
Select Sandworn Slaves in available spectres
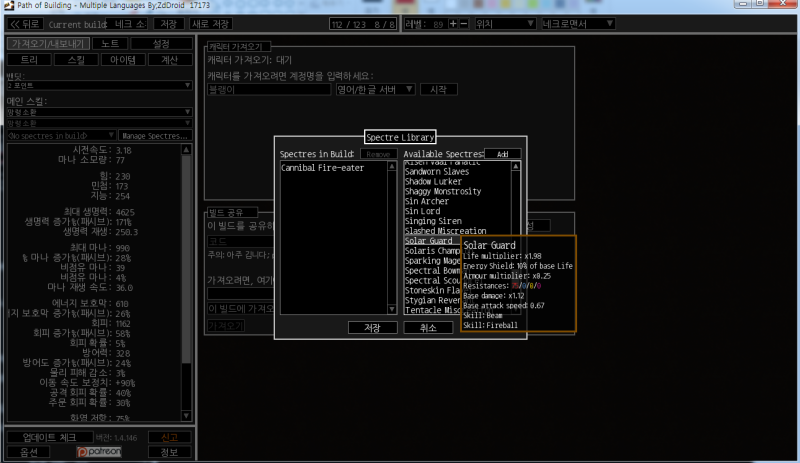(457, 172)
